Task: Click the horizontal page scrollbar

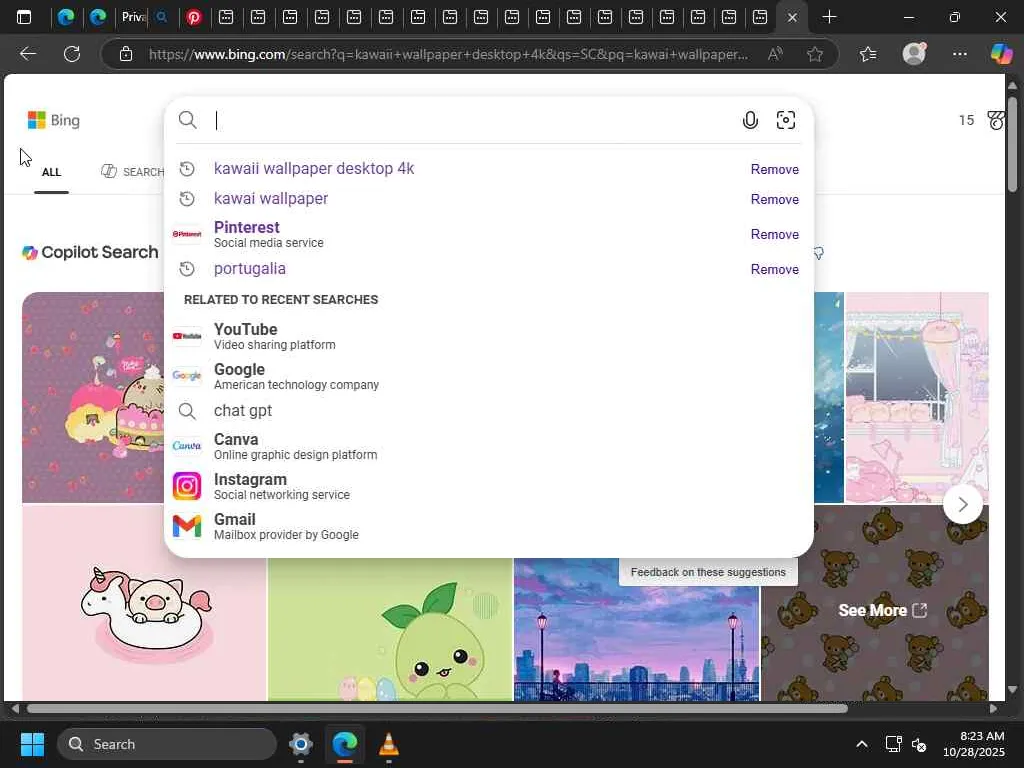Action: click(437, 709)
